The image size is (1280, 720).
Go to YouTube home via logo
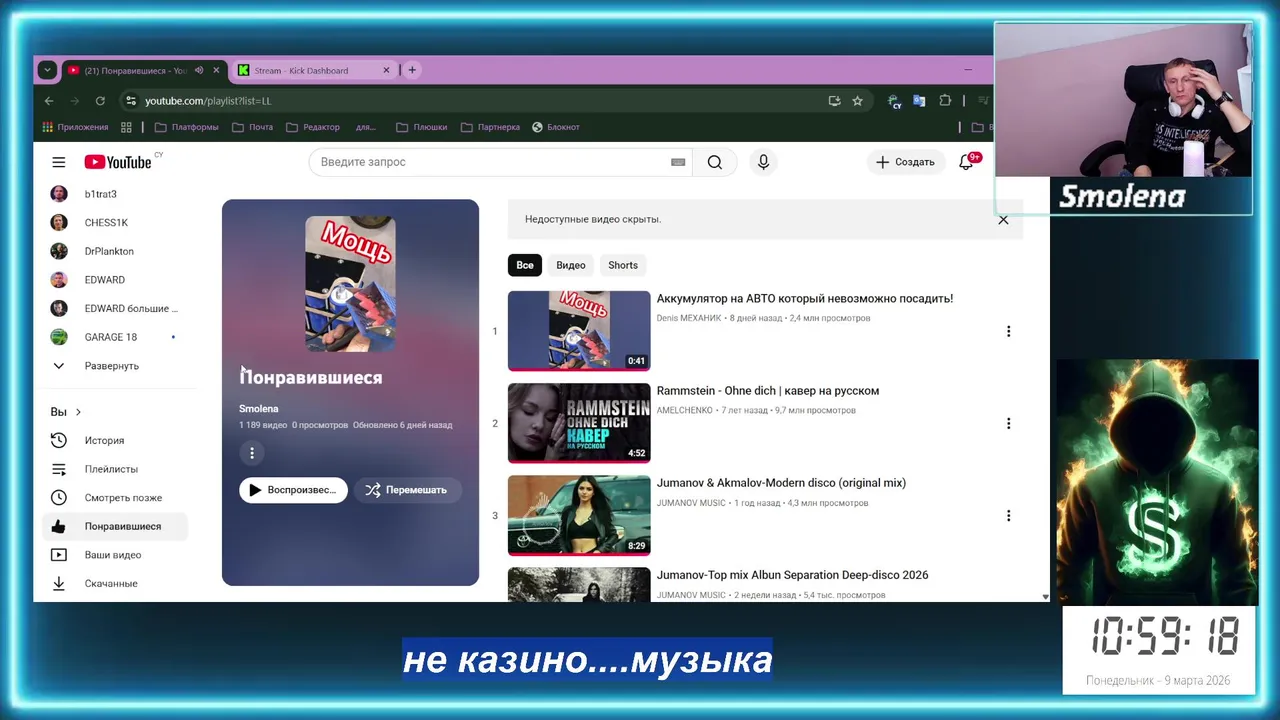click(118, 162)
